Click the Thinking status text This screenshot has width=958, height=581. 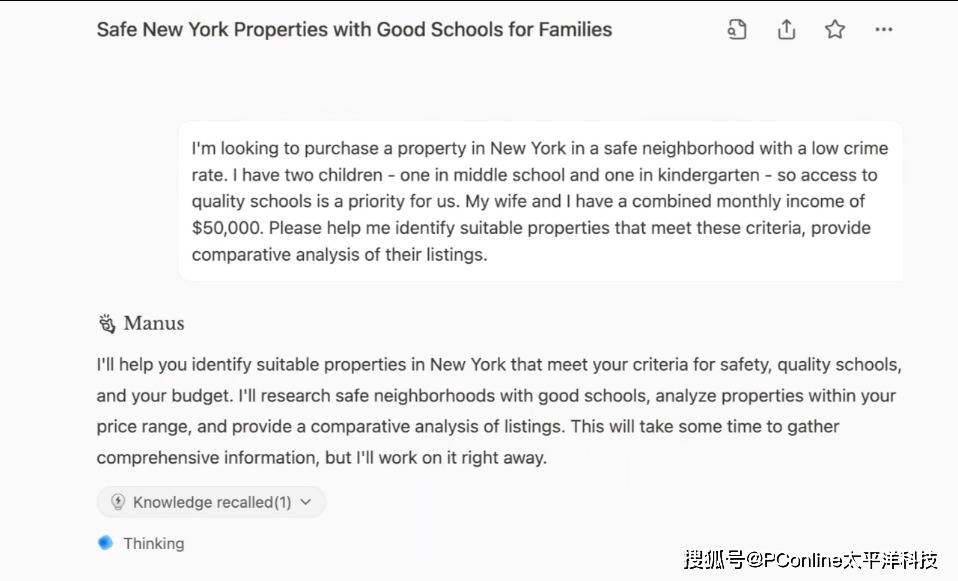pyautogui.click(x=153, y=543)
